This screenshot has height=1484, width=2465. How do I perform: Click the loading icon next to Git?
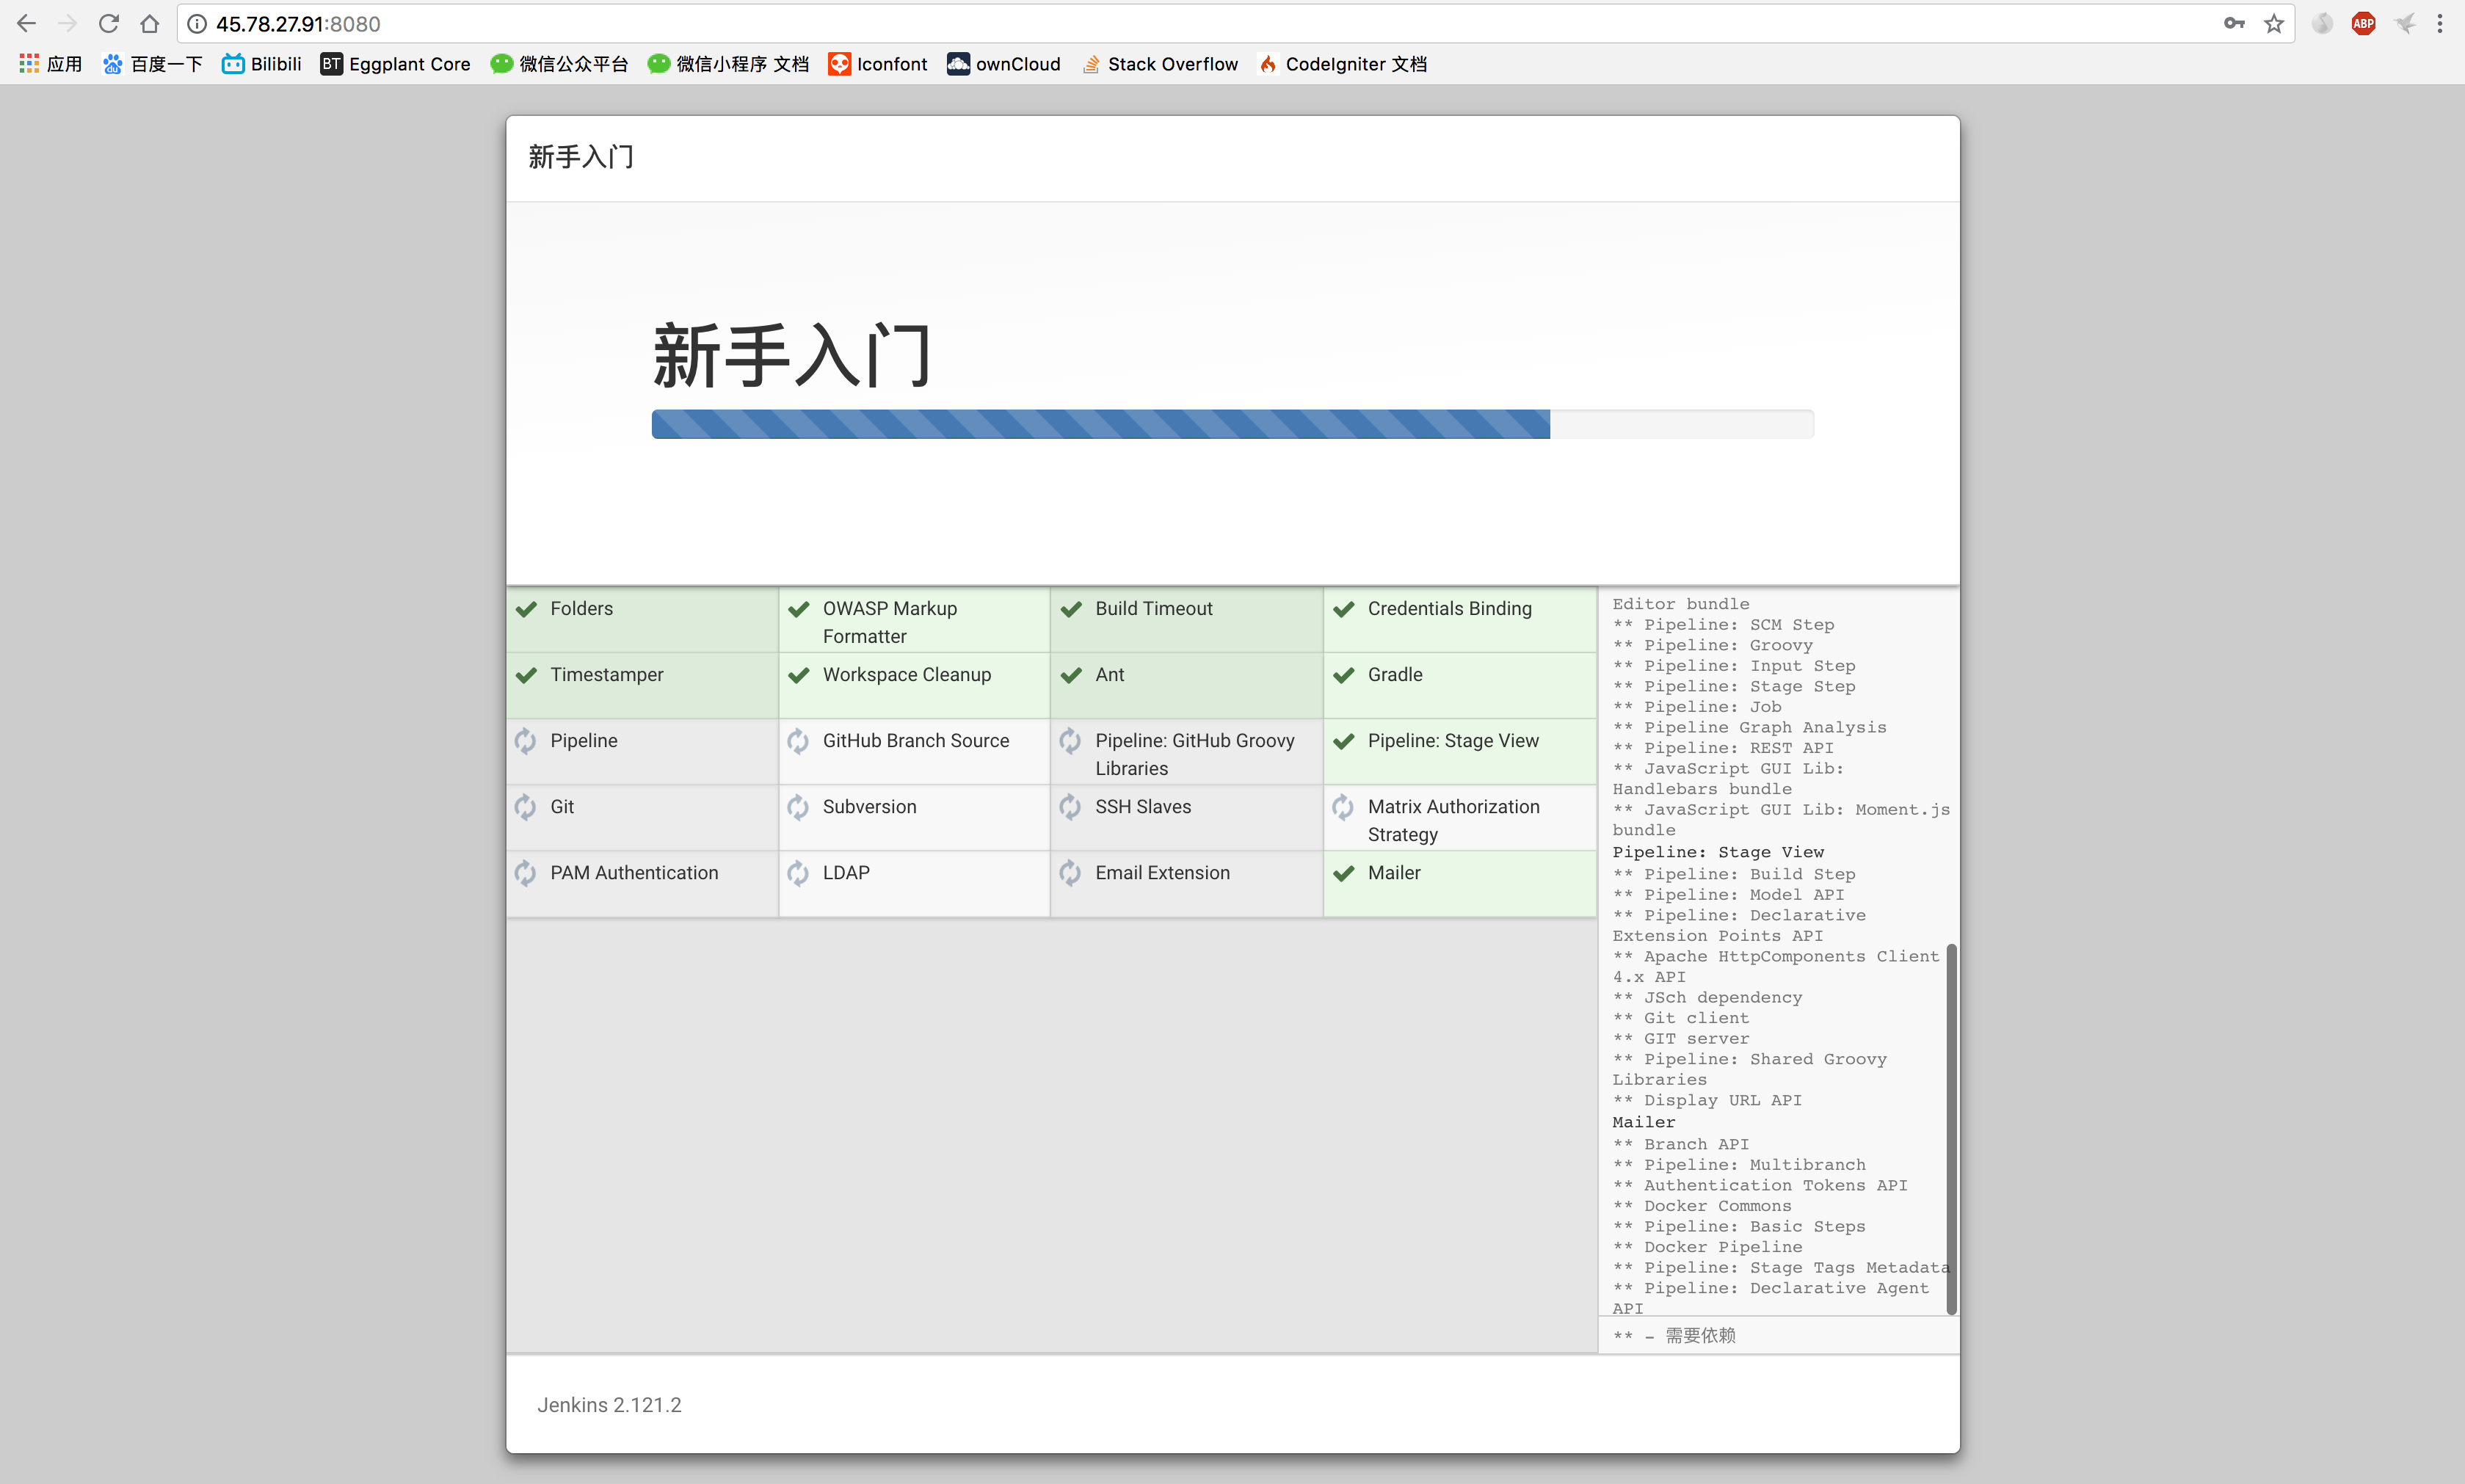[x=525, y=807]
